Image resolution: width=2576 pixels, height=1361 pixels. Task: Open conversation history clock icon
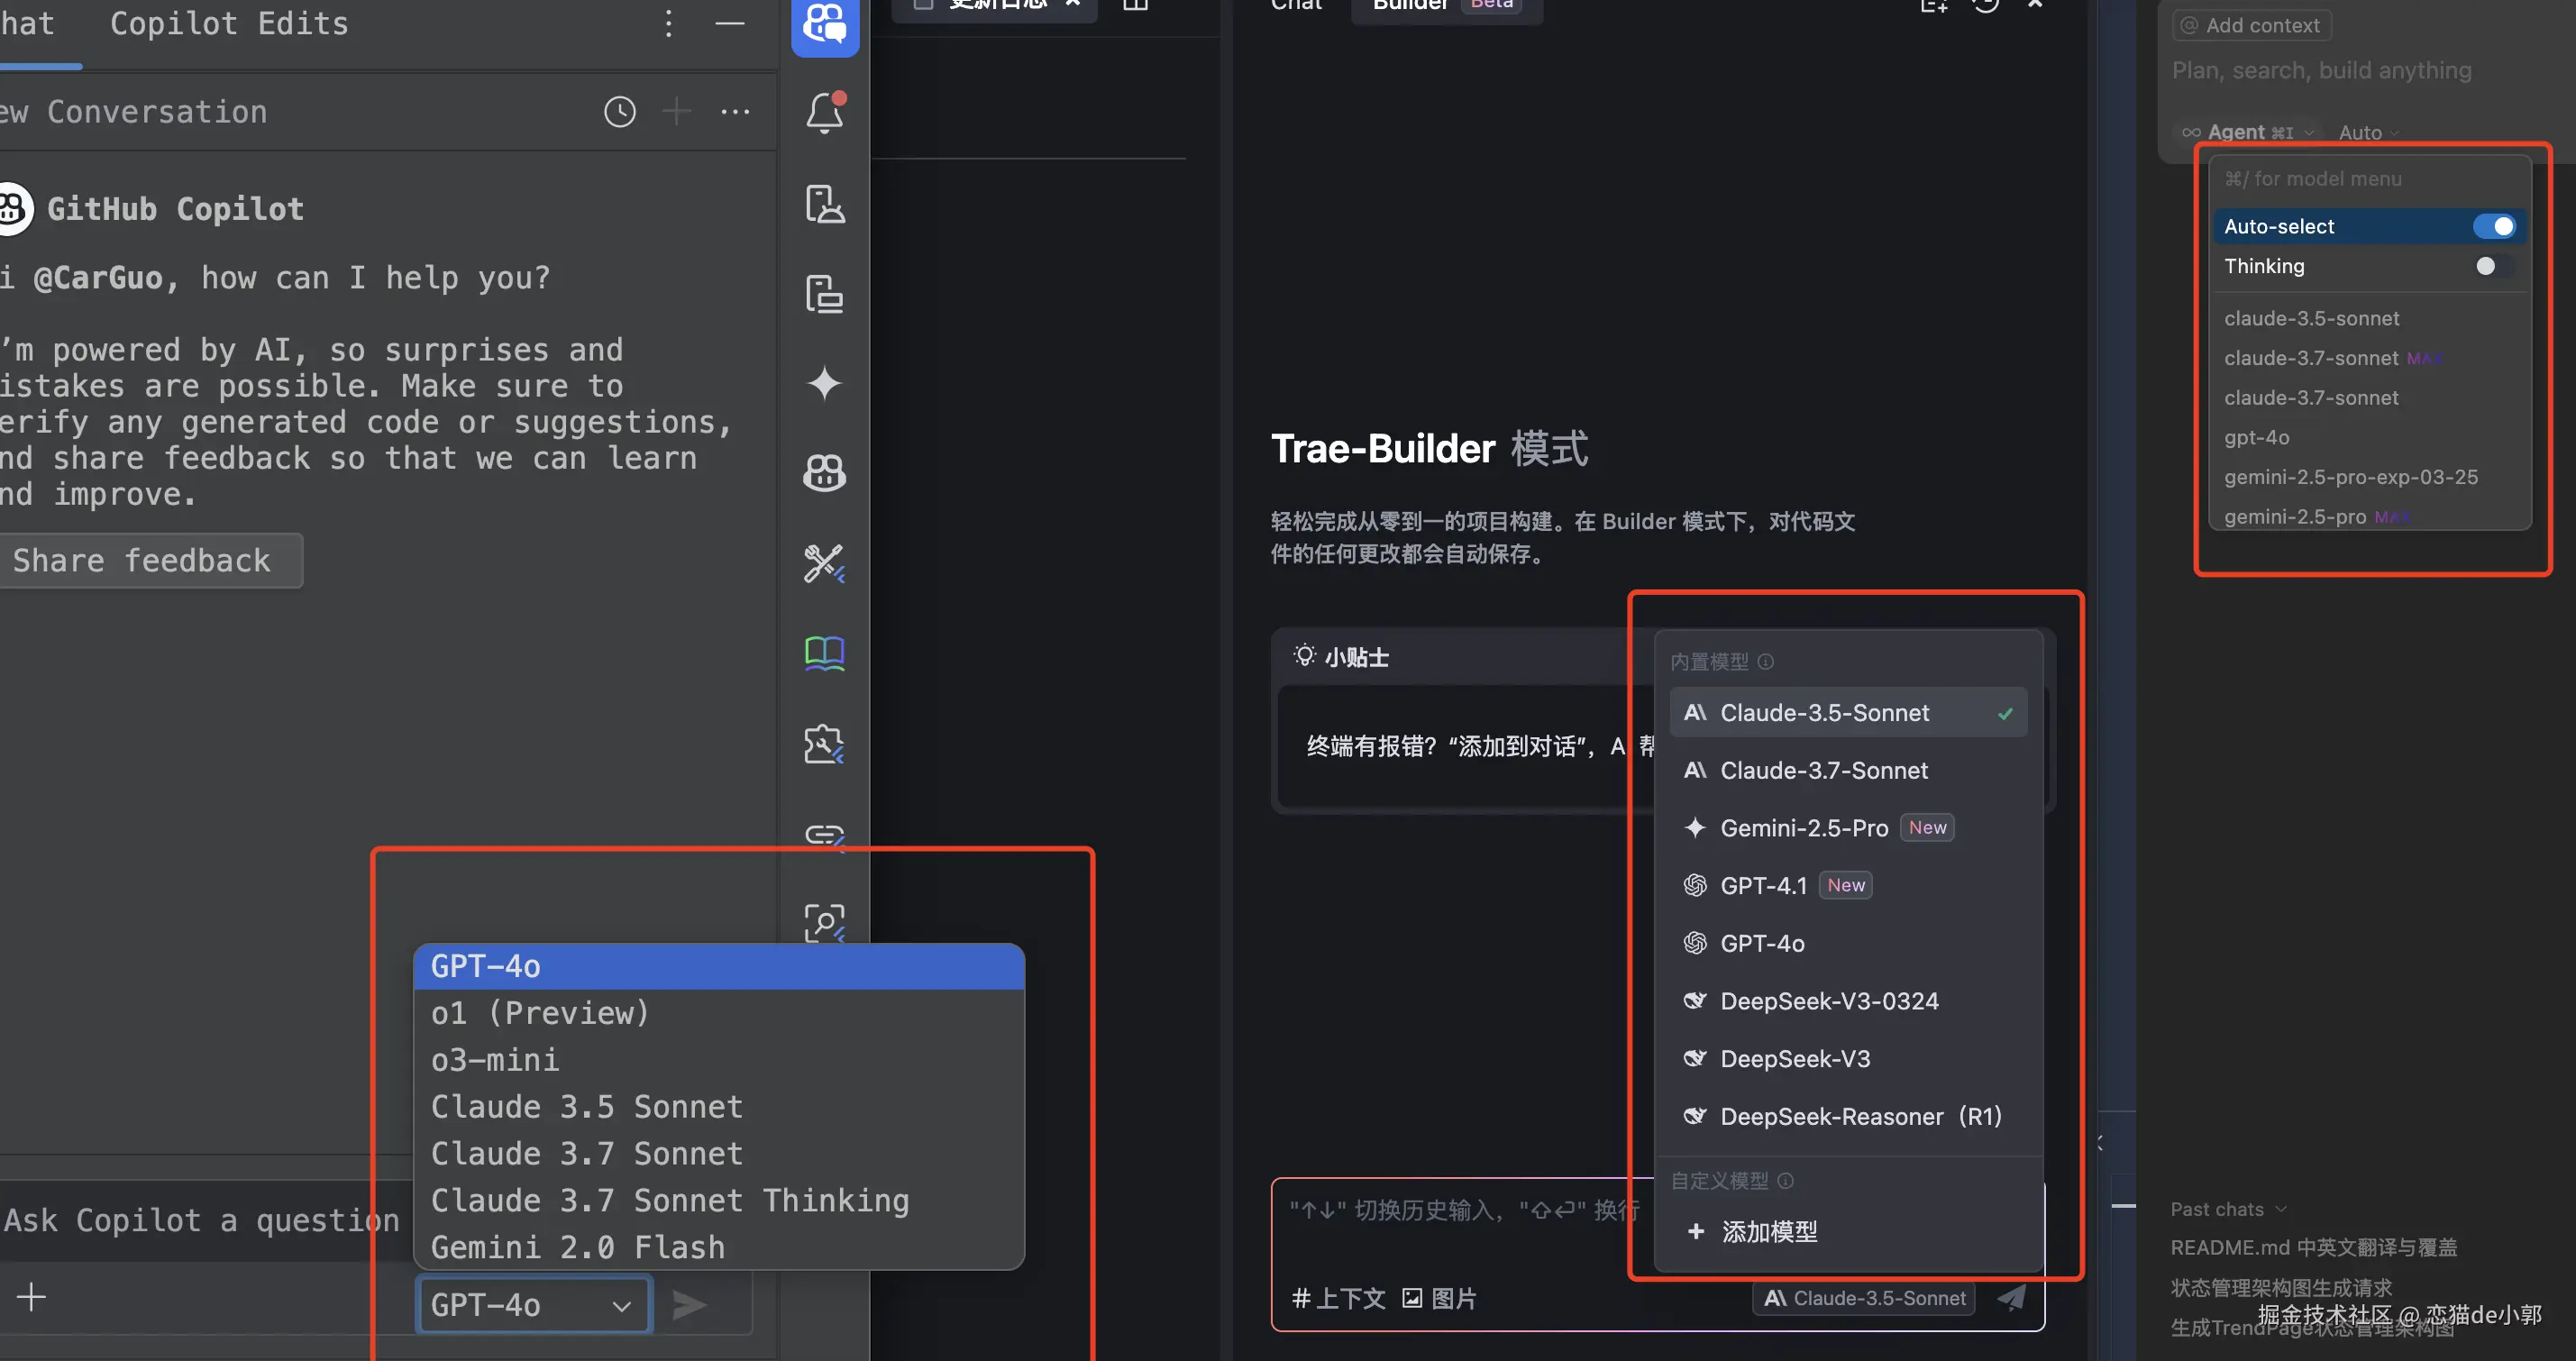[619, 112]
